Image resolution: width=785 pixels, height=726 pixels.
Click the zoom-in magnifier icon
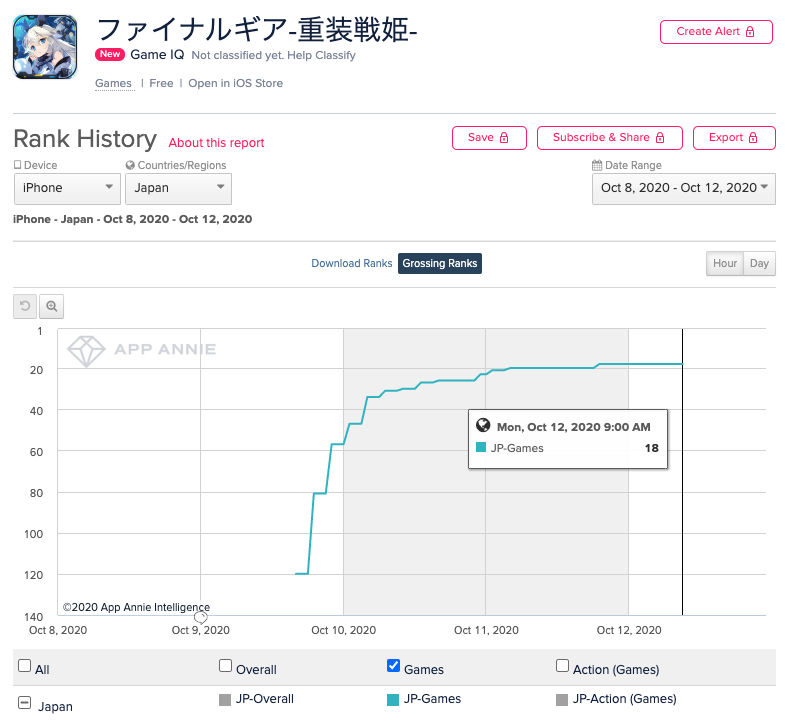(51, 306)
